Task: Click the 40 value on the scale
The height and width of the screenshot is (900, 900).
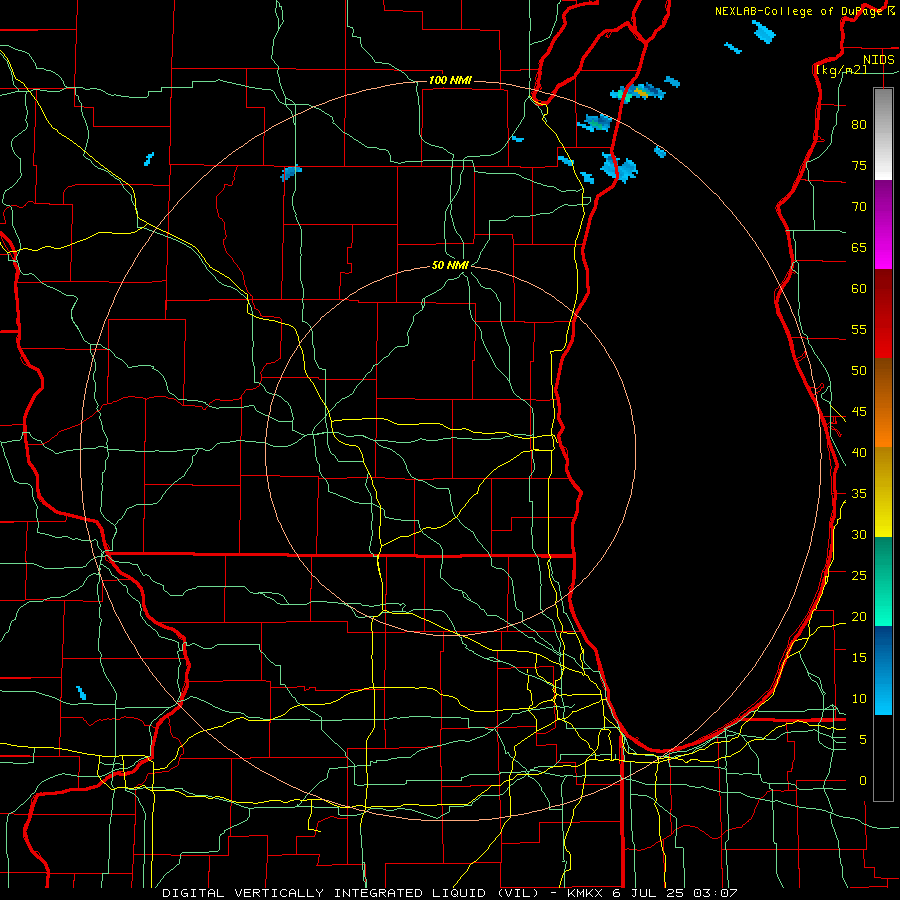Action: pyautogui.click(x=859, y=452)
